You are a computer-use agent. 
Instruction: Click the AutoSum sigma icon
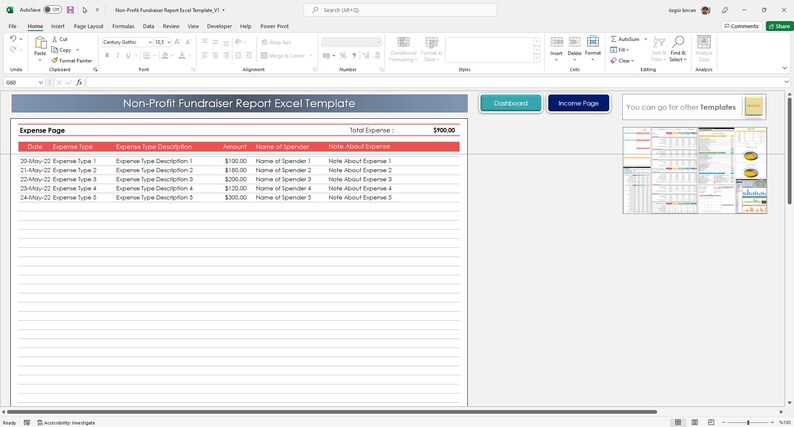tap(613, 39)
